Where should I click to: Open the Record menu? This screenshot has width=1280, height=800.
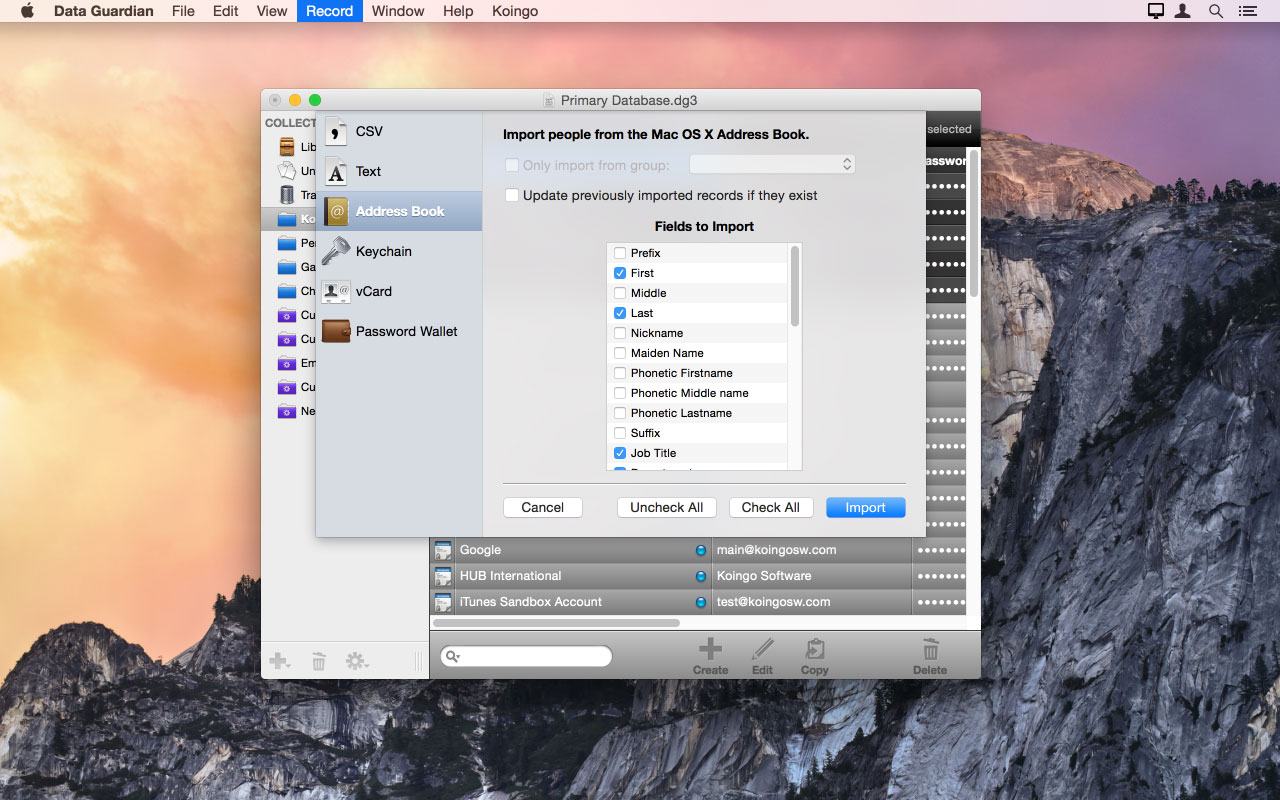pyautogui.click(x=330, y=11)
